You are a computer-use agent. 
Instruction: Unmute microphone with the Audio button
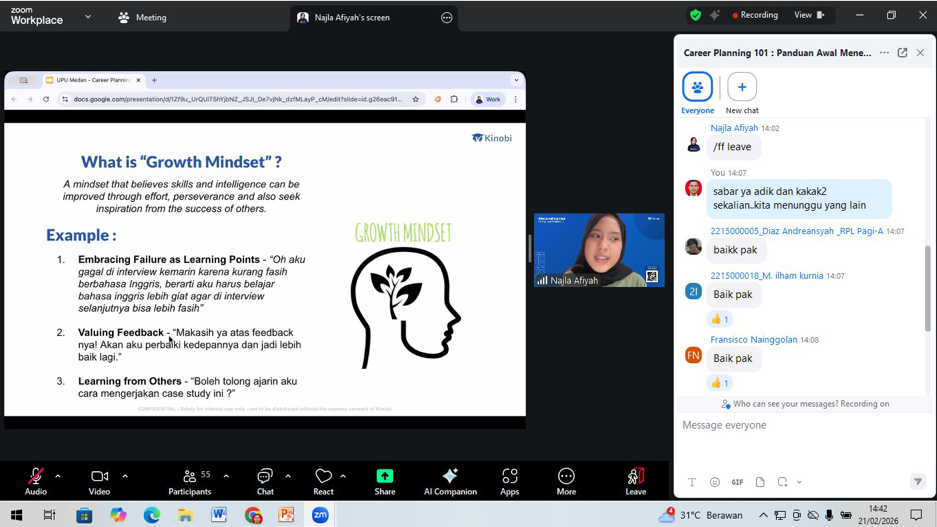[36, 481]
